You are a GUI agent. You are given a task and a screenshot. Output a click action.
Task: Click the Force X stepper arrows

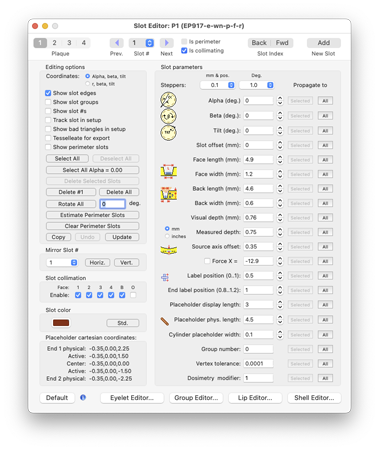tap(280, 261)
